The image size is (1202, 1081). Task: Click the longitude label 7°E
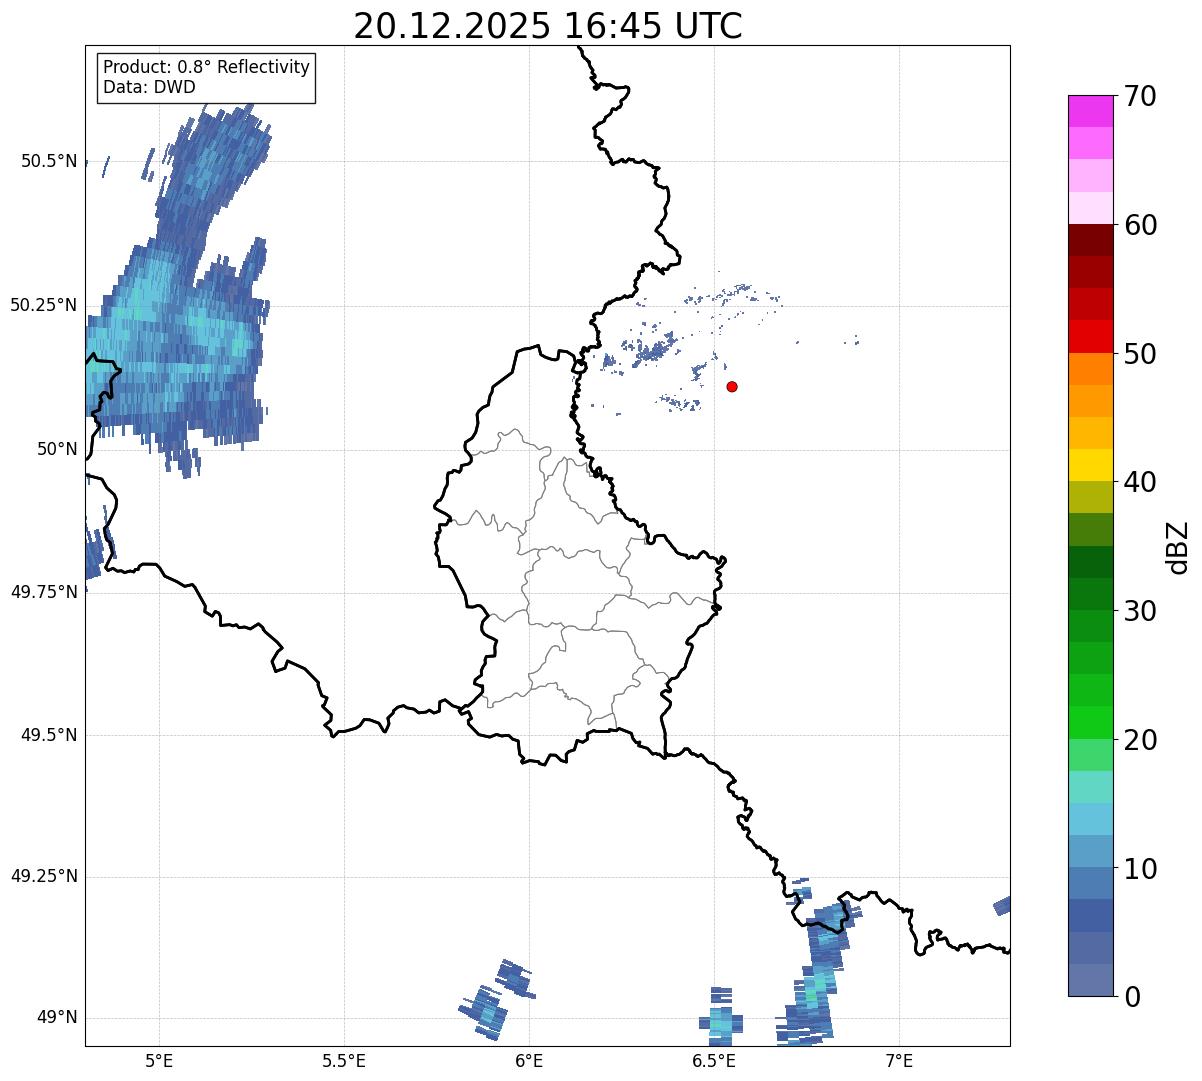point(899,1060)
